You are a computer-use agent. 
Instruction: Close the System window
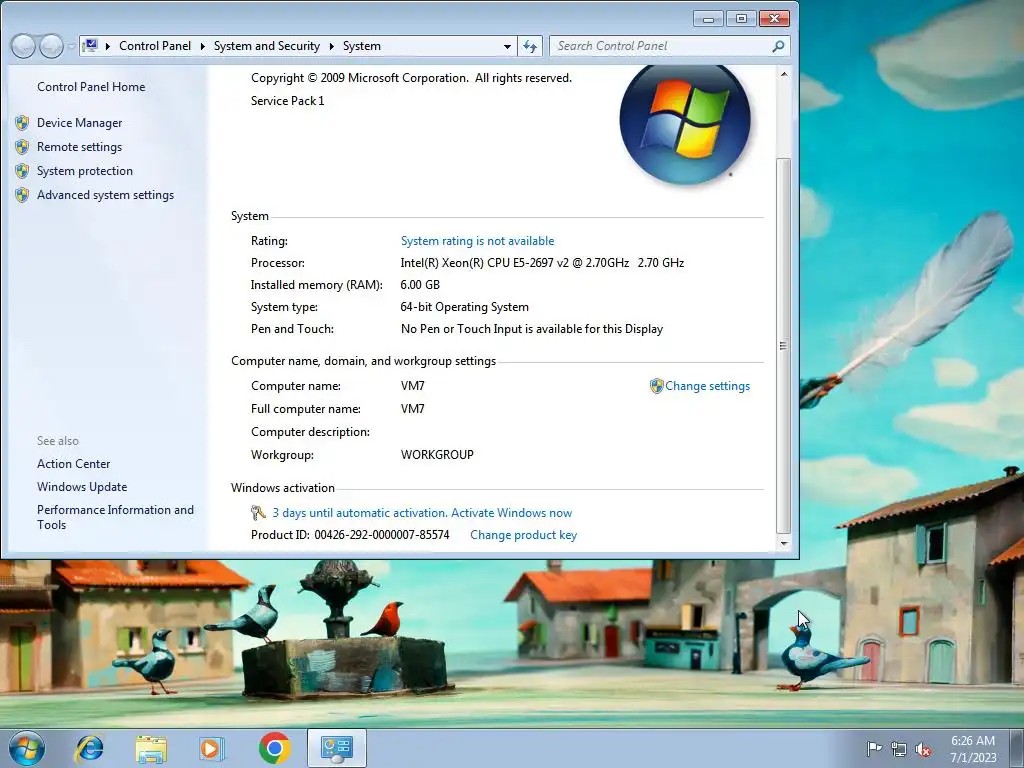click(774, 18)
